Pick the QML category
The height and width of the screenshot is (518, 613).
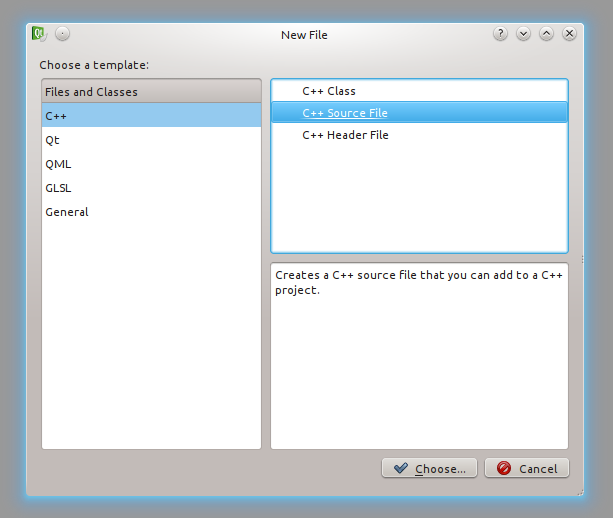58,164
